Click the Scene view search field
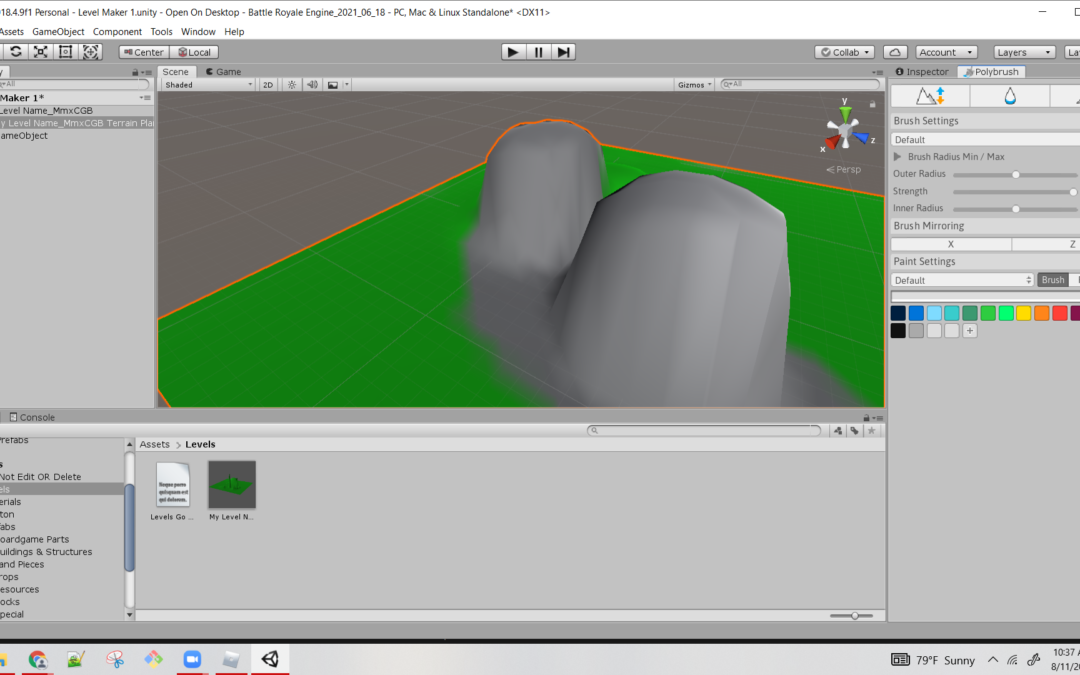Image resolution: width=1080 pixels, height=675 pixels. [800, 84]
